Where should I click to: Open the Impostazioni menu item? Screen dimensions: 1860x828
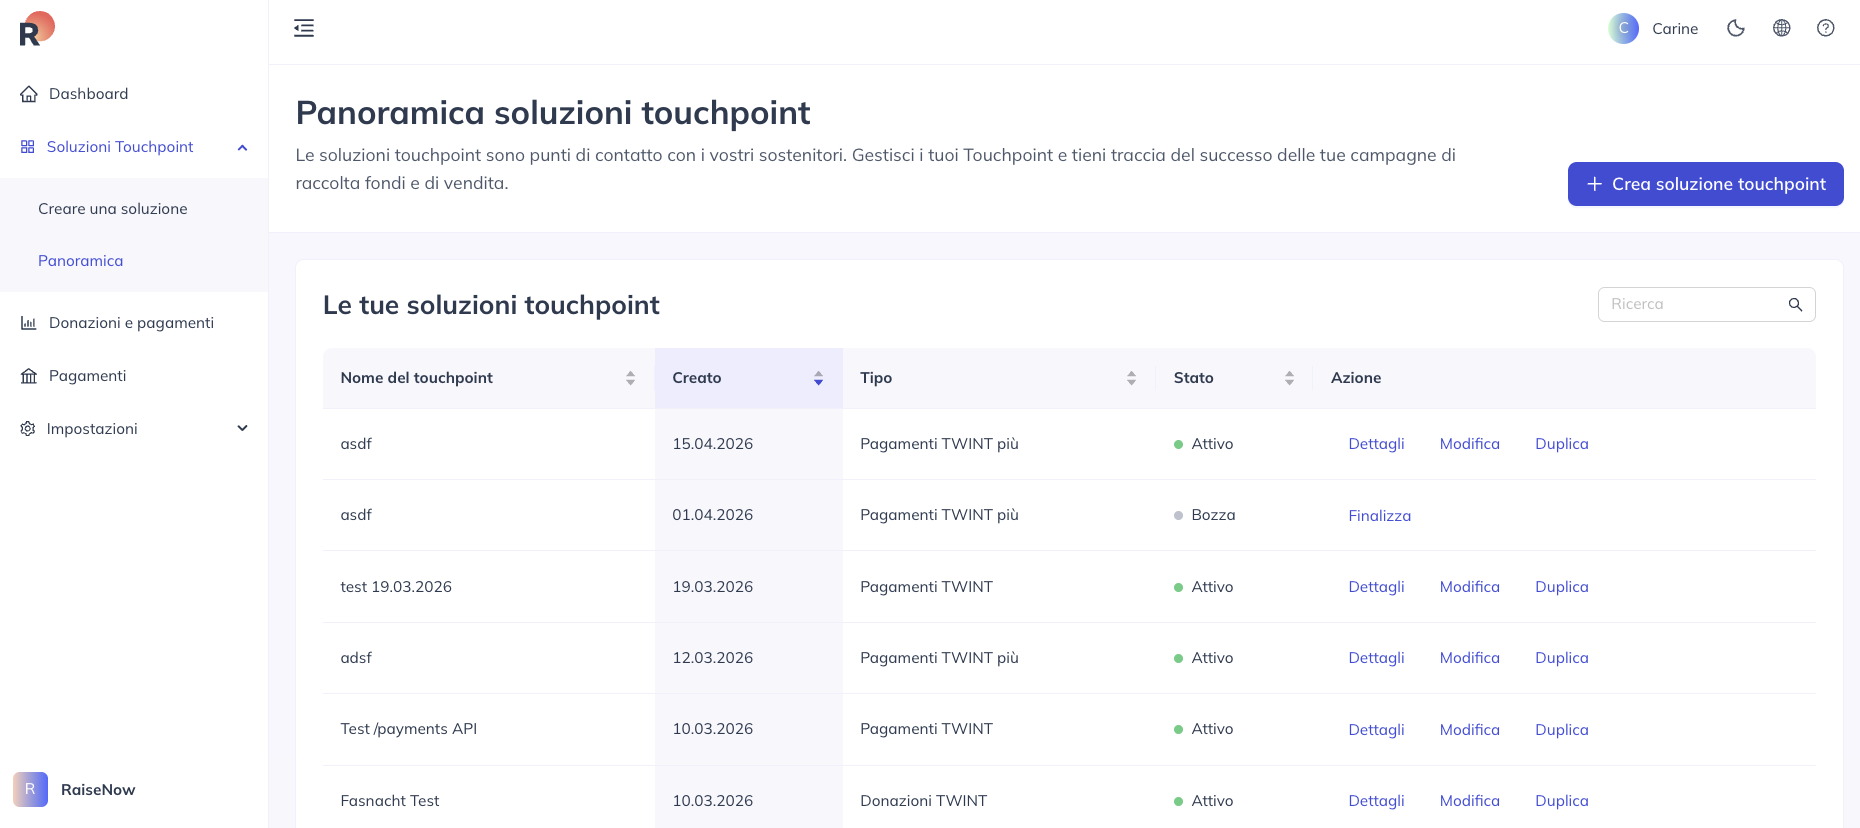point(134,429)
